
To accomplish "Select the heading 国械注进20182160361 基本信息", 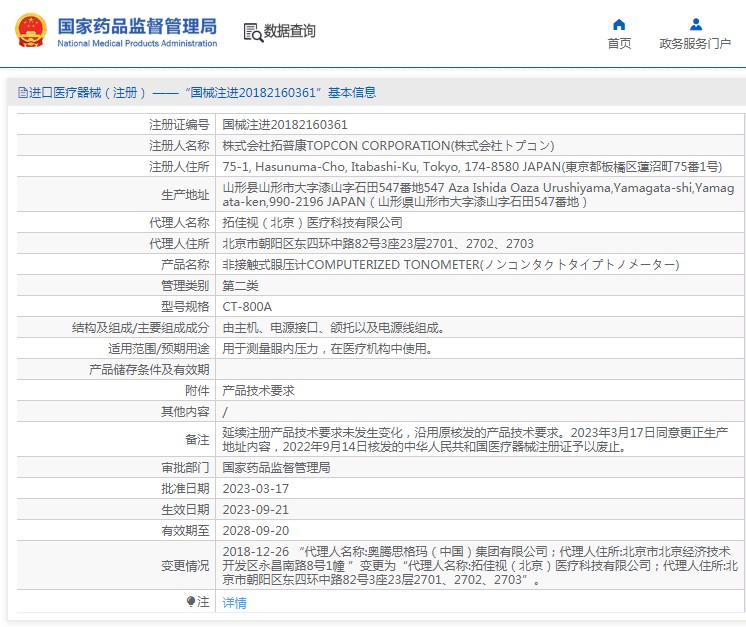I will click(x=281, y=92).
